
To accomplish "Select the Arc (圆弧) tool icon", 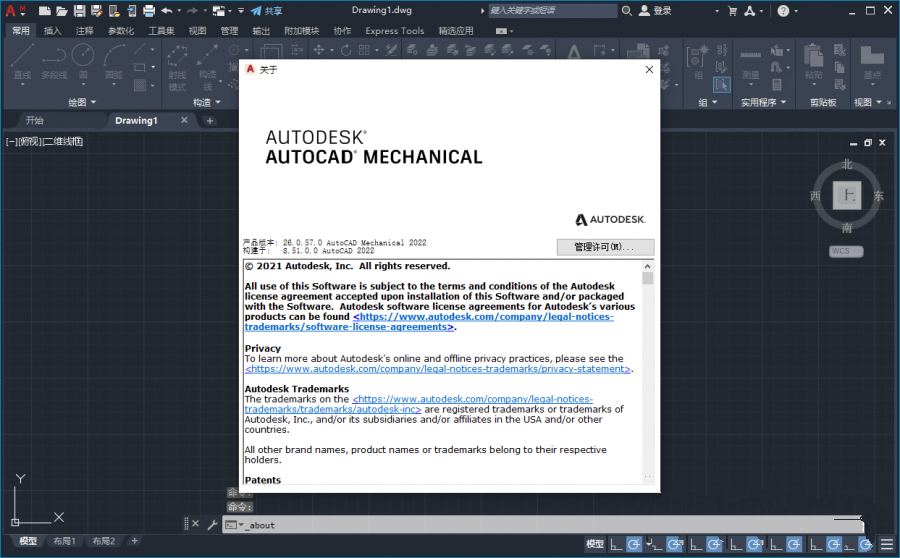I will [x=114, y=56].
